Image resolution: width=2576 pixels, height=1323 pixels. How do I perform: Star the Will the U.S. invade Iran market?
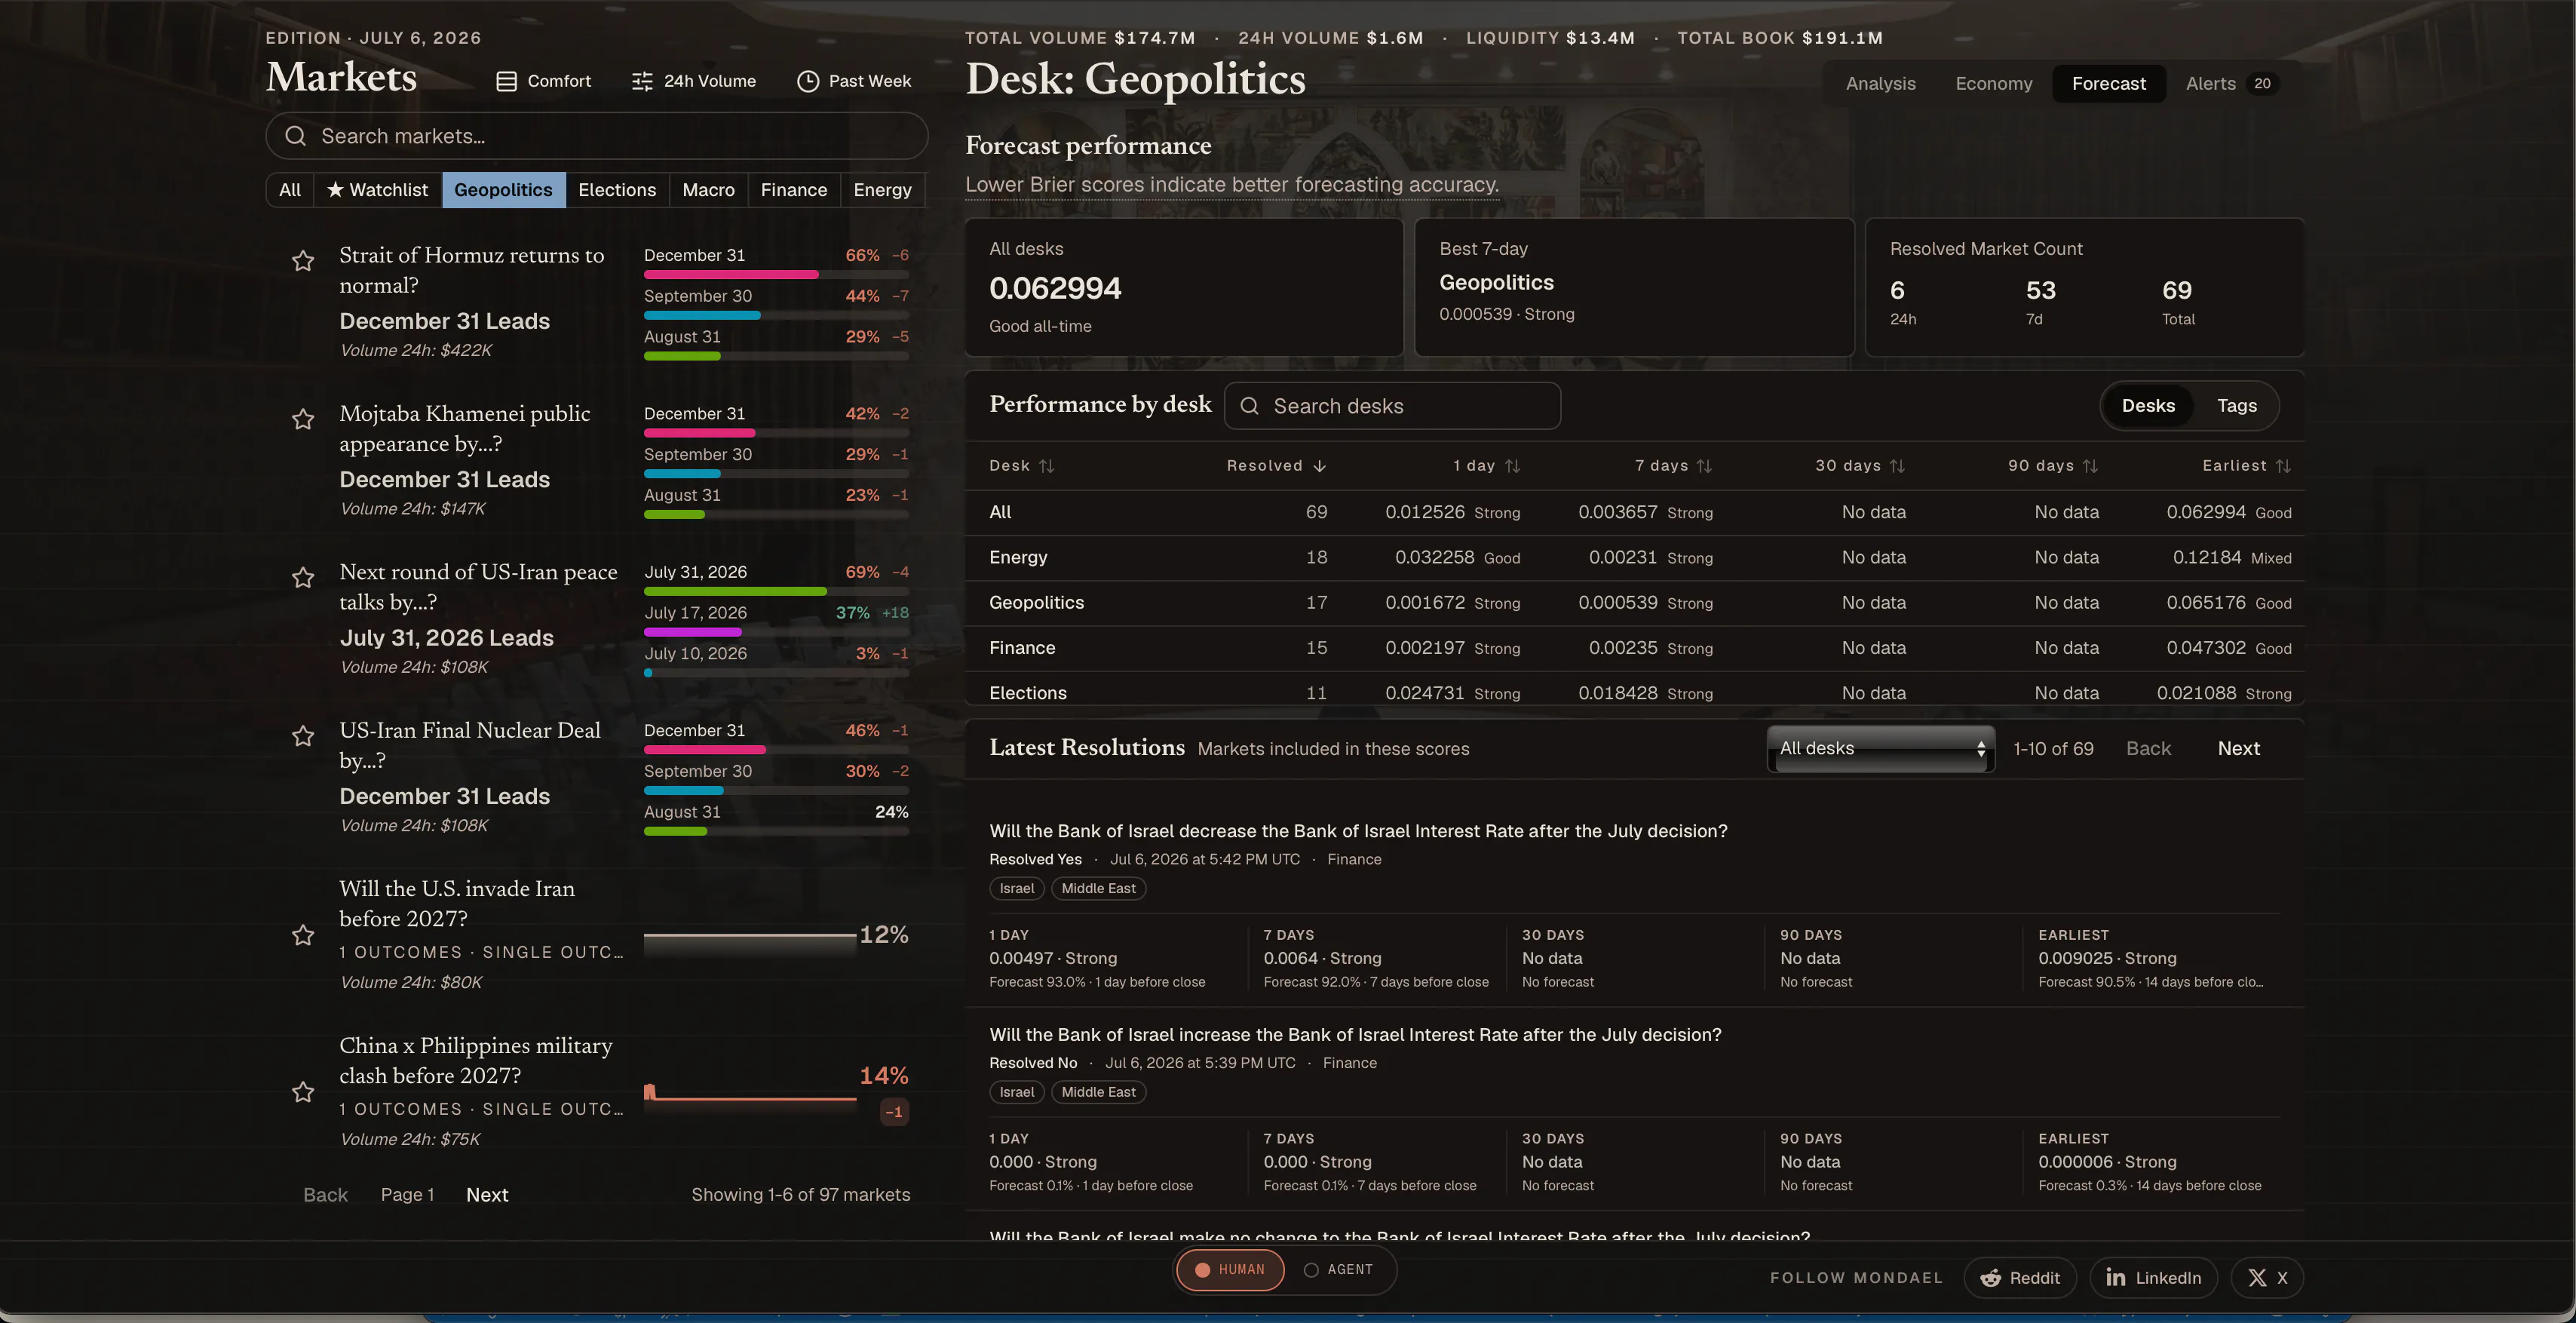pyautogui.click(x=303, y=935)
